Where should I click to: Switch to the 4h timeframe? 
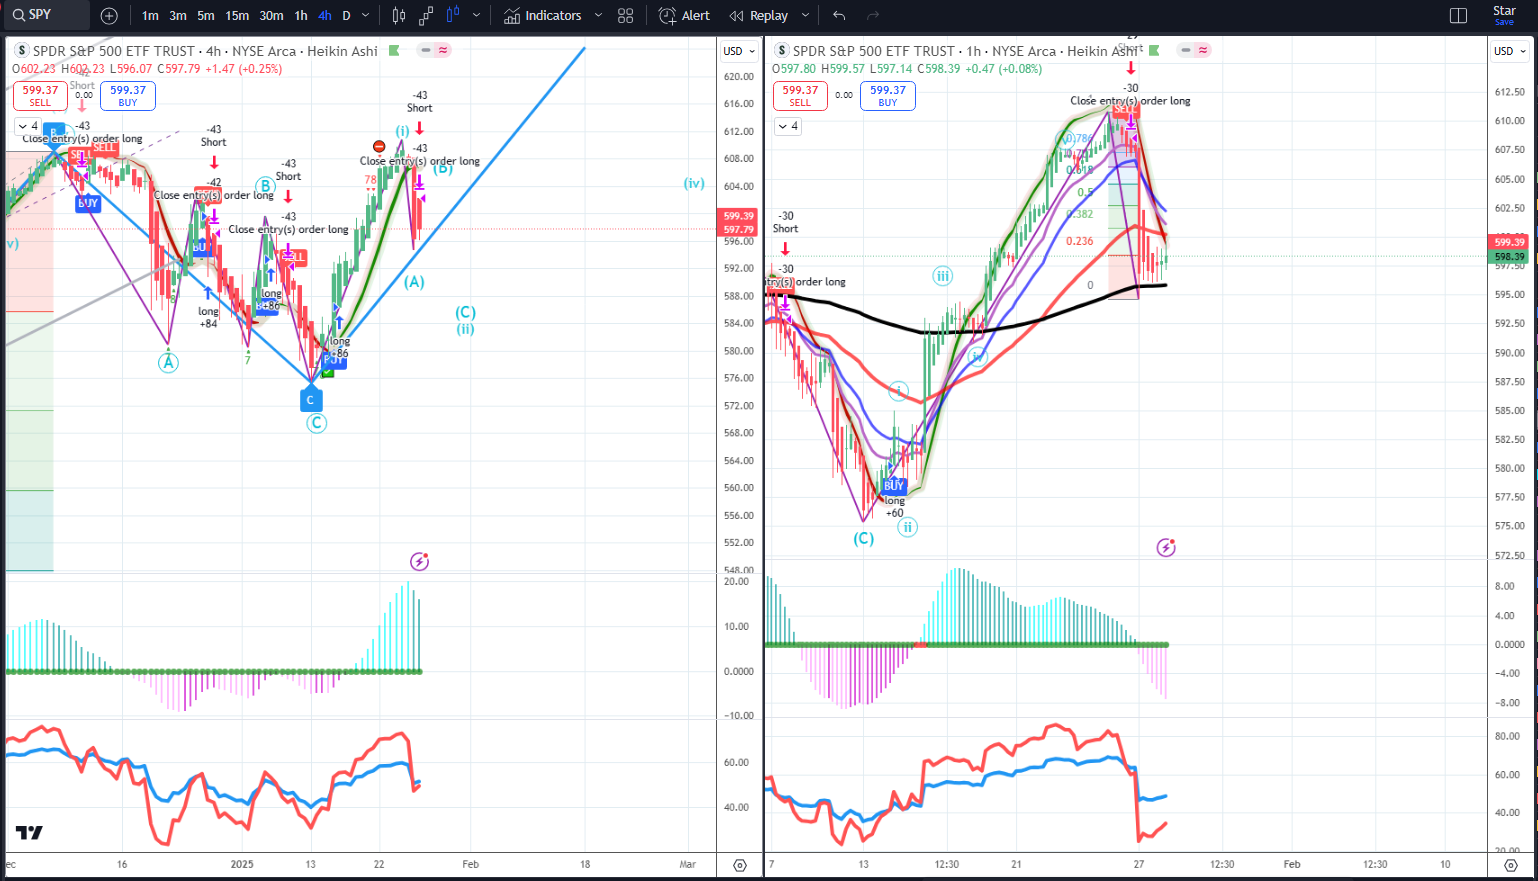click(325, 15)
